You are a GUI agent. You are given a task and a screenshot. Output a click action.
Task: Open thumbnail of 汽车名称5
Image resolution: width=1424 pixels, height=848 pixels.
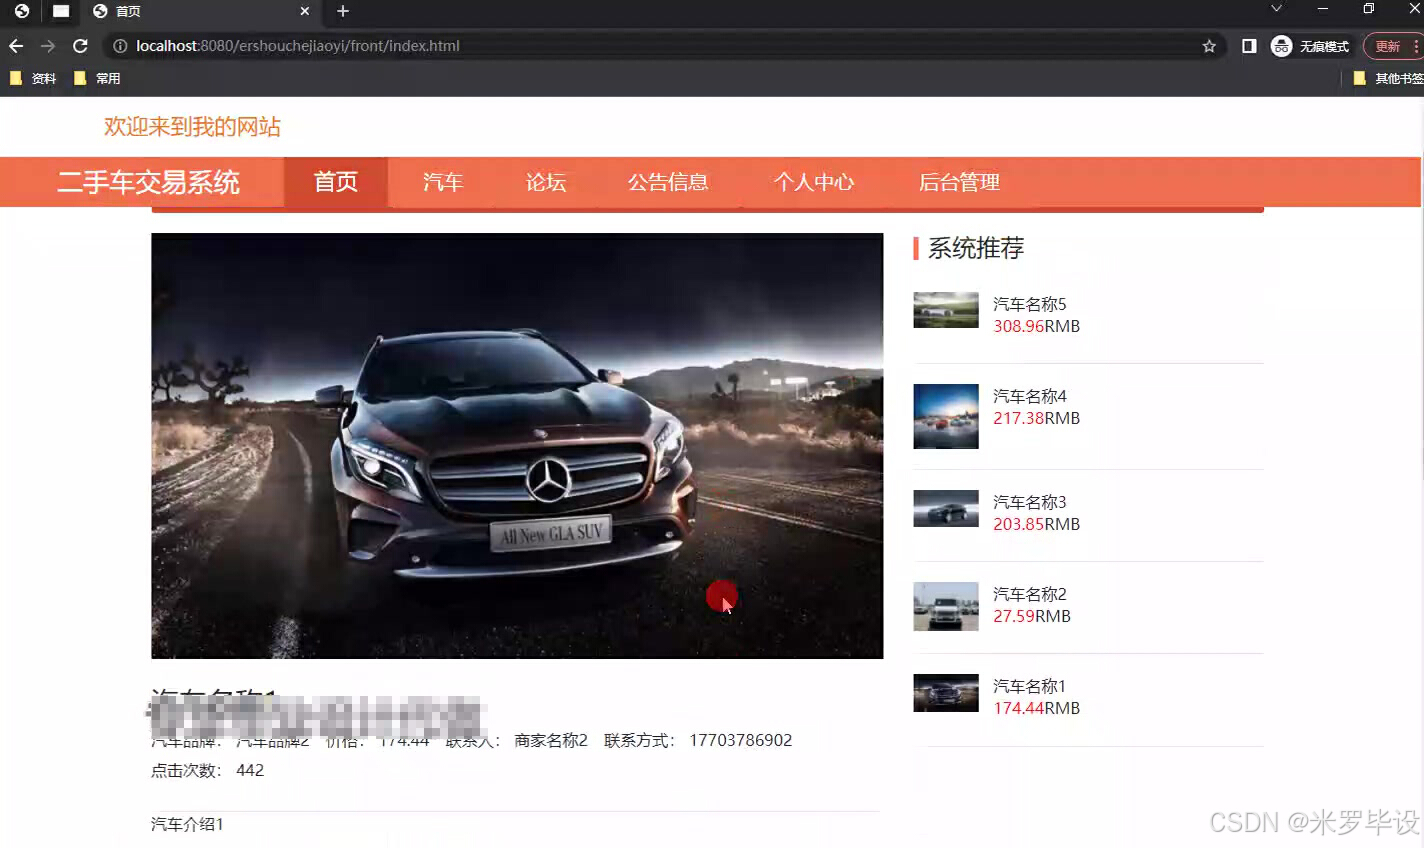point(946,310)
